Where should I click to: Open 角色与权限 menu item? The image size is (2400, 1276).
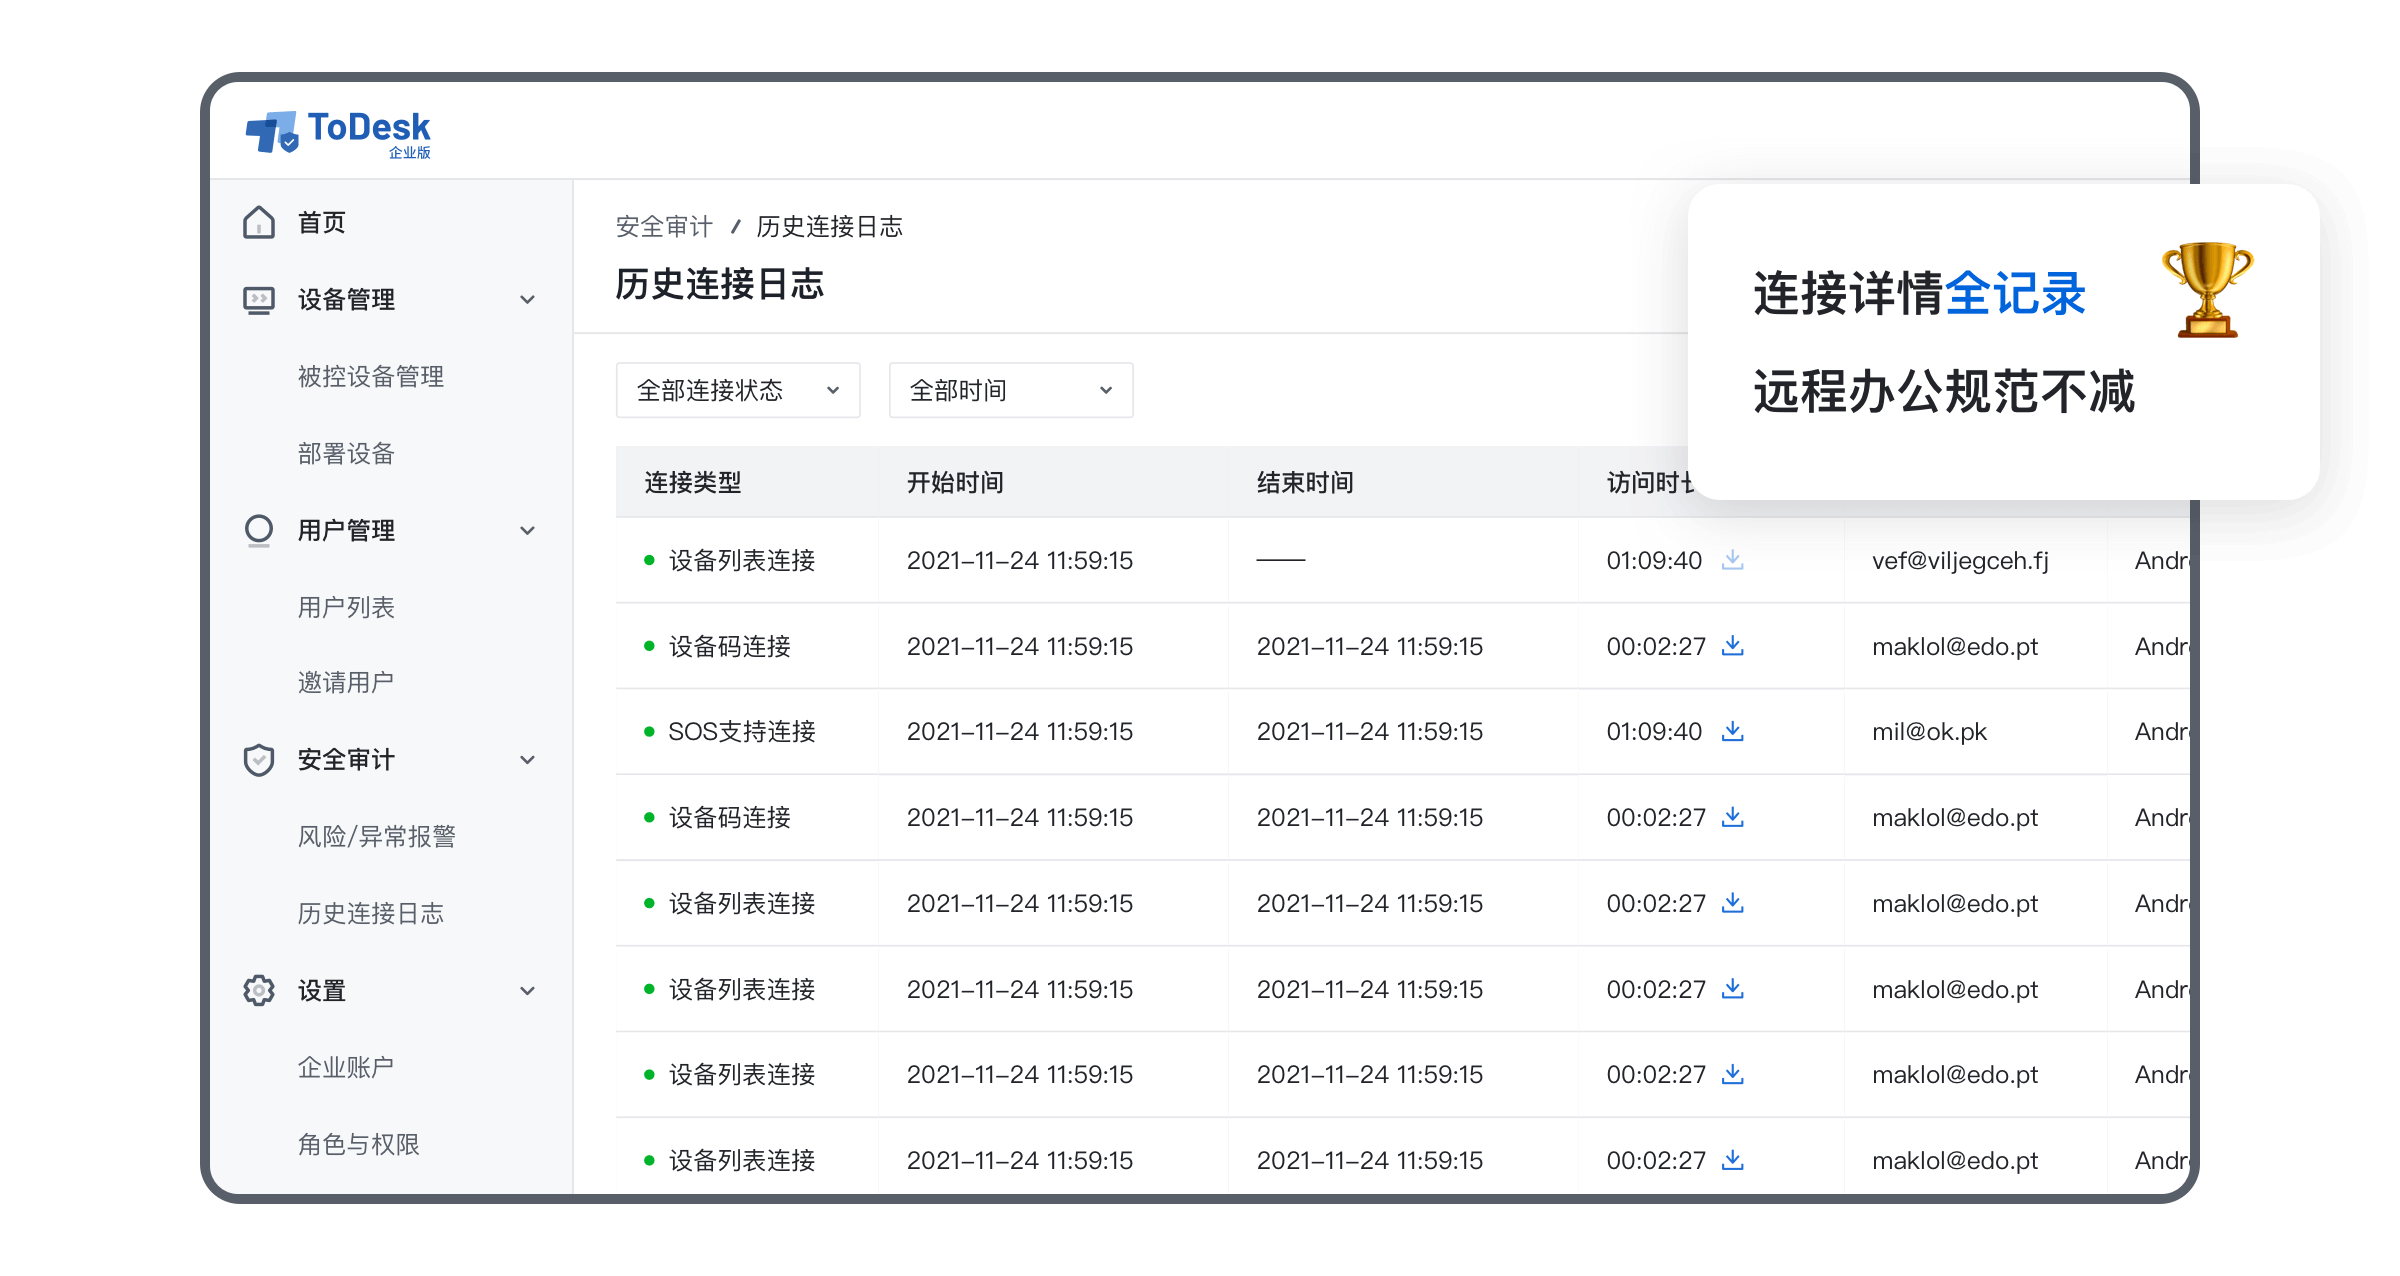coord(359,1144)
